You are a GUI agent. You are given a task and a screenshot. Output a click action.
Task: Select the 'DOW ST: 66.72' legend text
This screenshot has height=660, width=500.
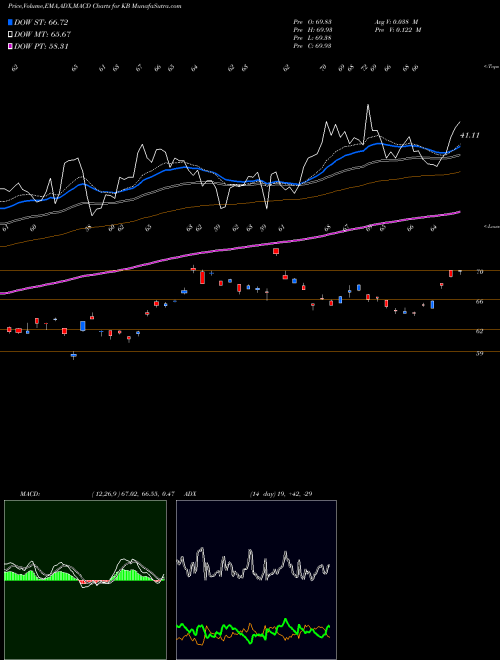41,22
